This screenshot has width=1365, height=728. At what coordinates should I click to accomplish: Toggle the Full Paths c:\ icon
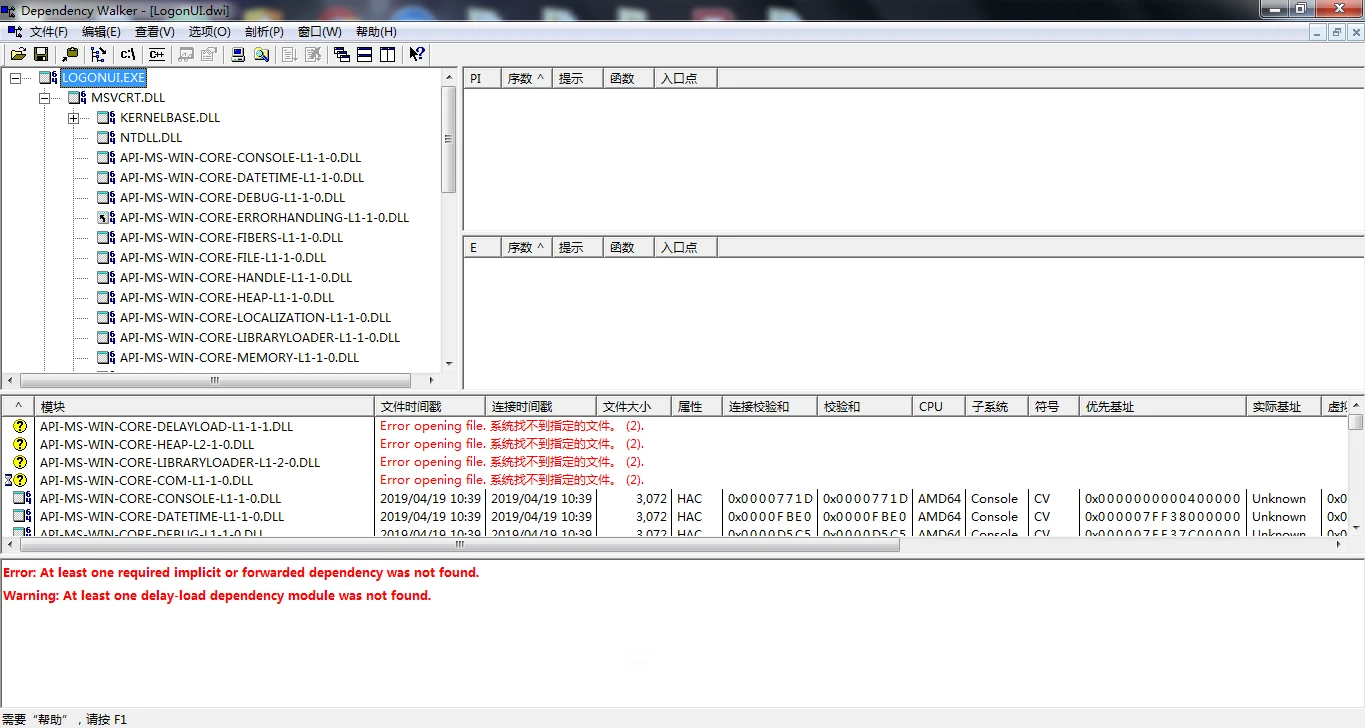(x=128, y=54)
